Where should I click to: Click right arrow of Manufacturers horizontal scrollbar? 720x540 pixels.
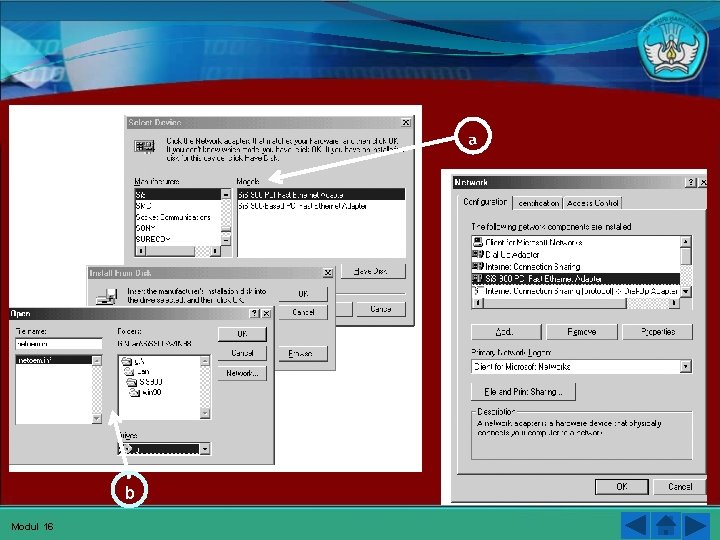[214, 251]
